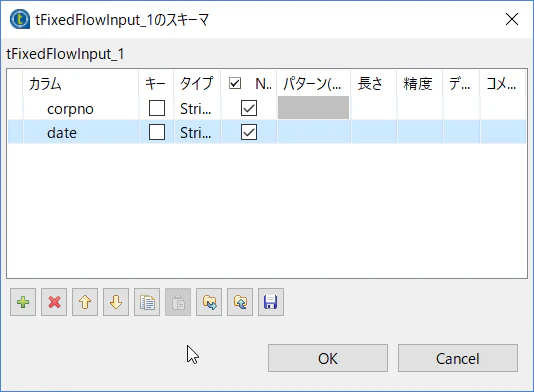Click the length cell in corpno row

(x=374, y=109)
